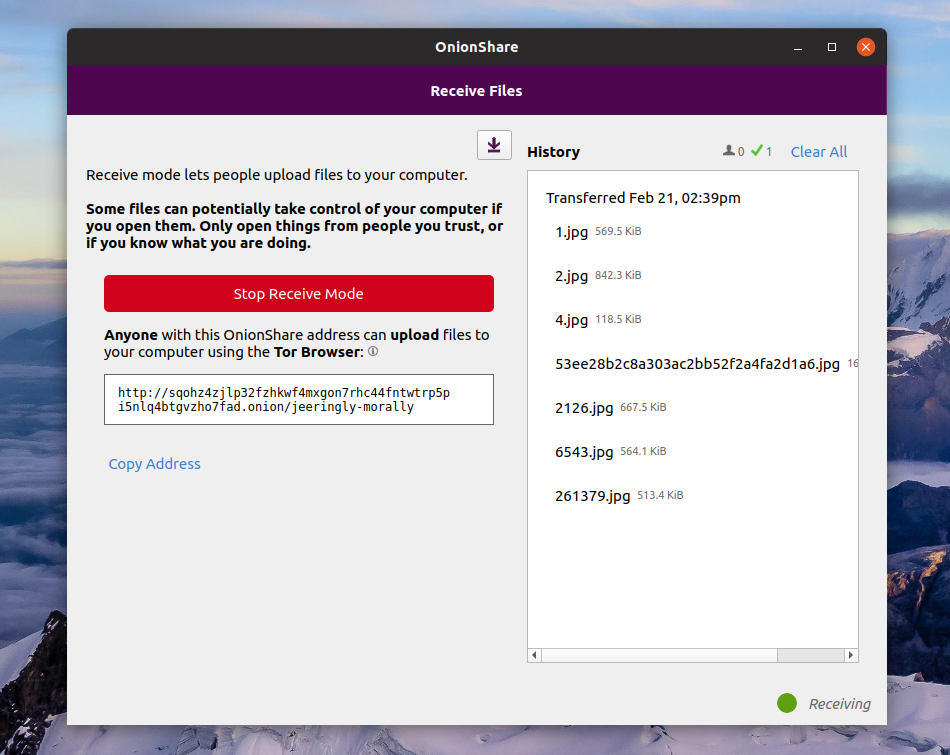Click the info icon beside Tor Browser
This screenshot has width=950, height=755.
tap(372, 352)
